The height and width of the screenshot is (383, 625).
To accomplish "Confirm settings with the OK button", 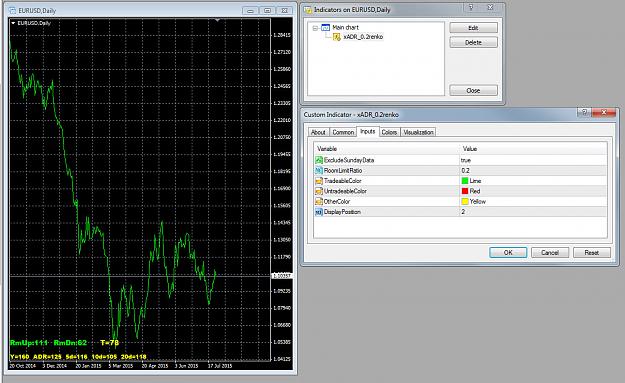I will (x=508, y=252).
